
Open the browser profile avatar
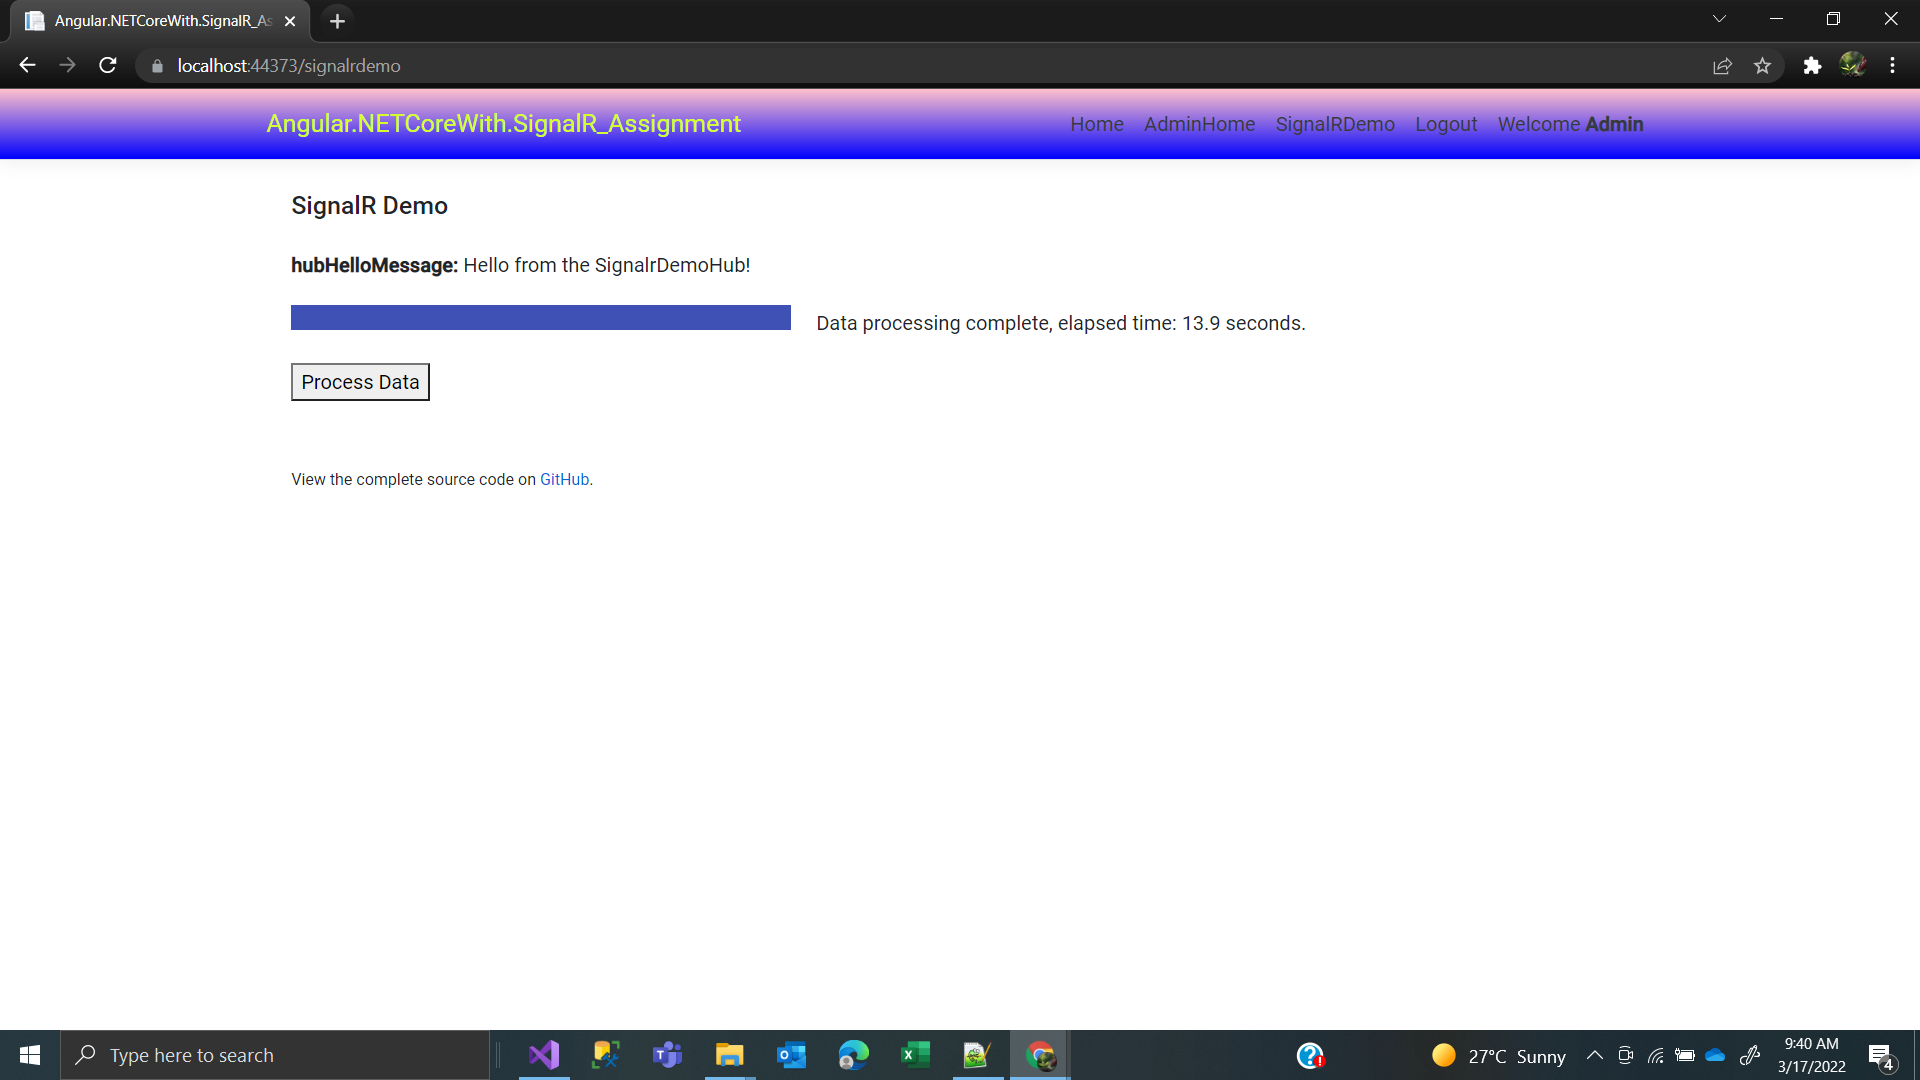tap(1852, 66)
